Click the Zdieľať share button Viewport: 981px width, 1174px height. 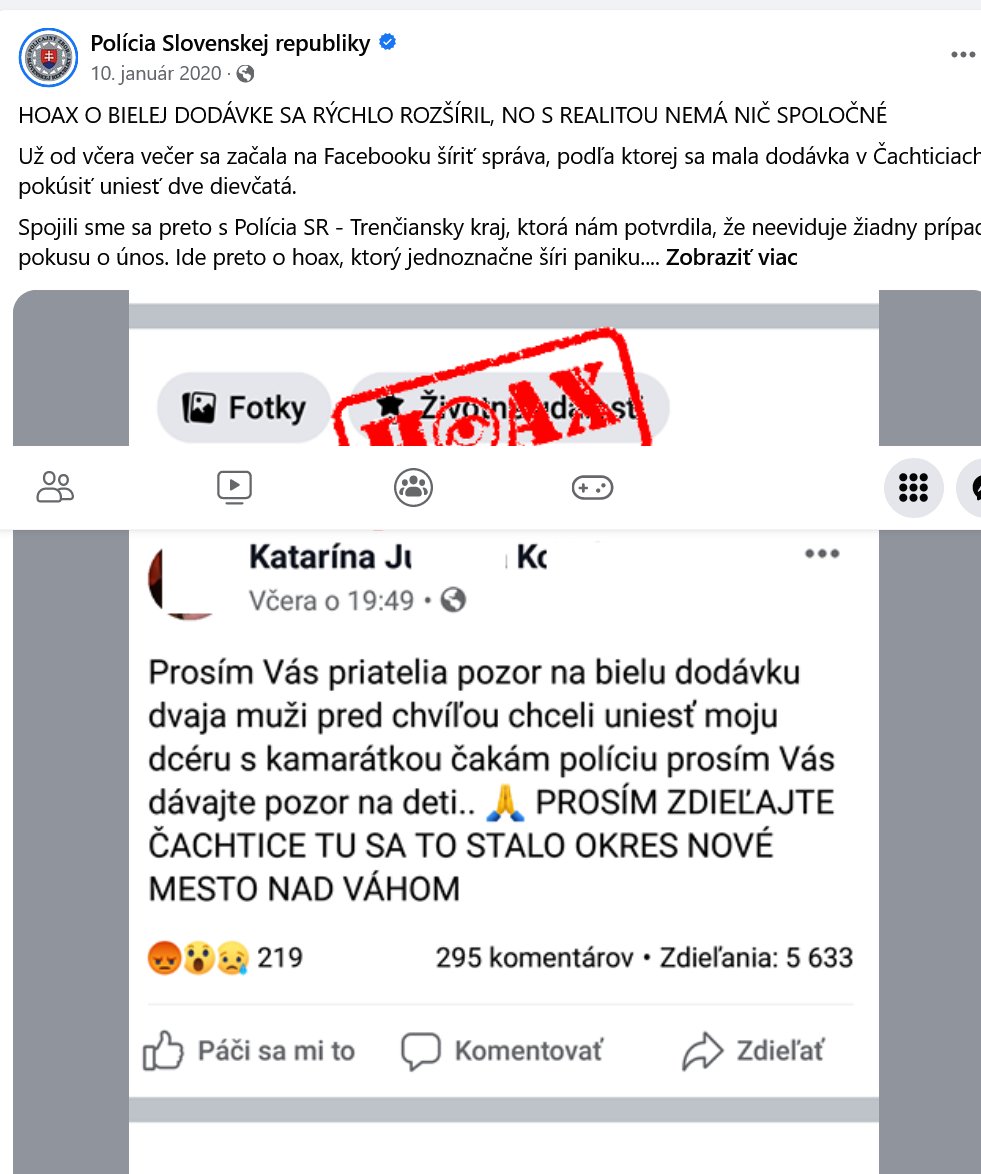pos(753,1050)
